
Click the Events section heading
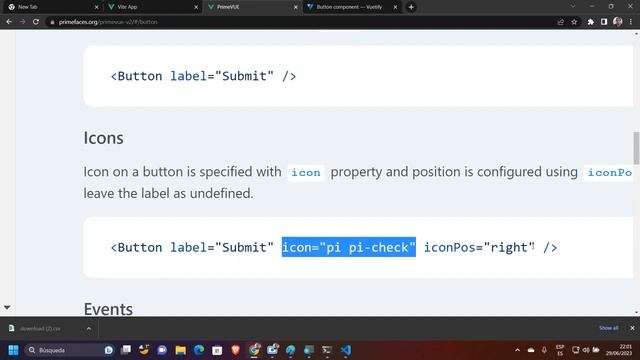[x=108, y=309]
